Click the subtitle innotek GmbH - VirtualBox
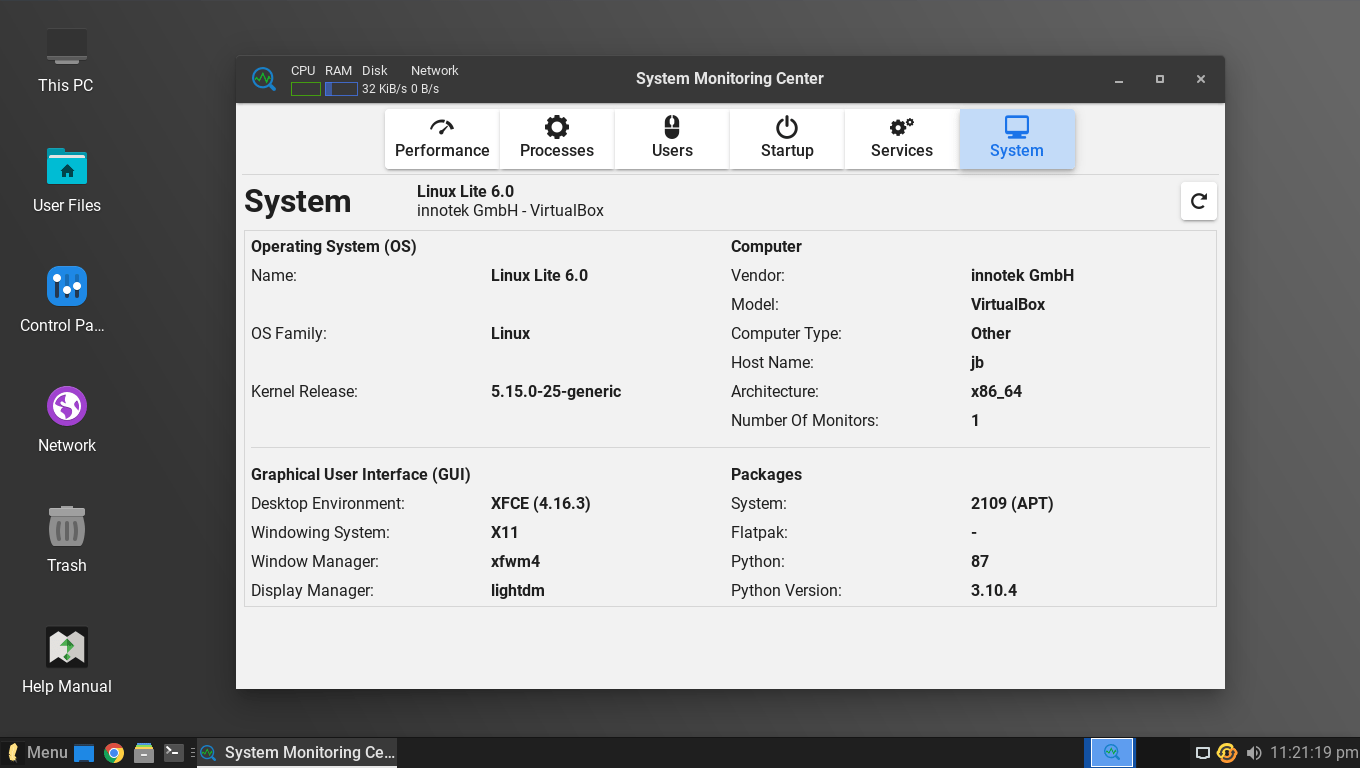This screenshot has width=1360, height=768. tap(510, 210)
